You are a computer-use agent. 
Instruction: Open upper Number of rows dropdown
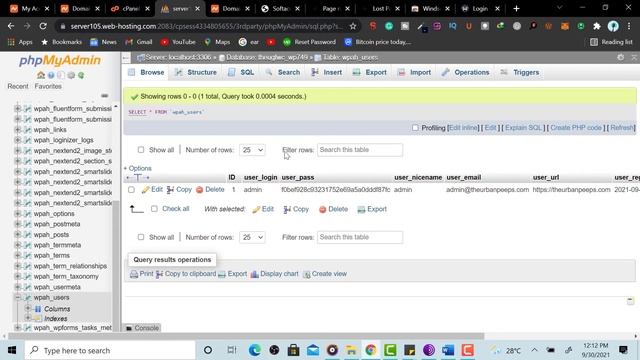[x=252, y=150]
